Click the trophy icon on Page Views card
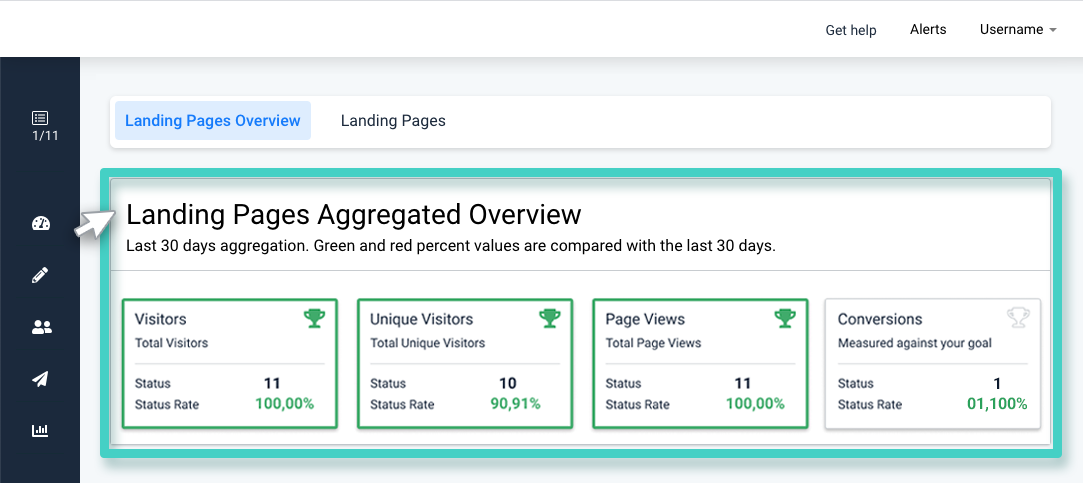The width and height of the screenshot is (1083, 483). pyautogui.click(x=785, y=319)
